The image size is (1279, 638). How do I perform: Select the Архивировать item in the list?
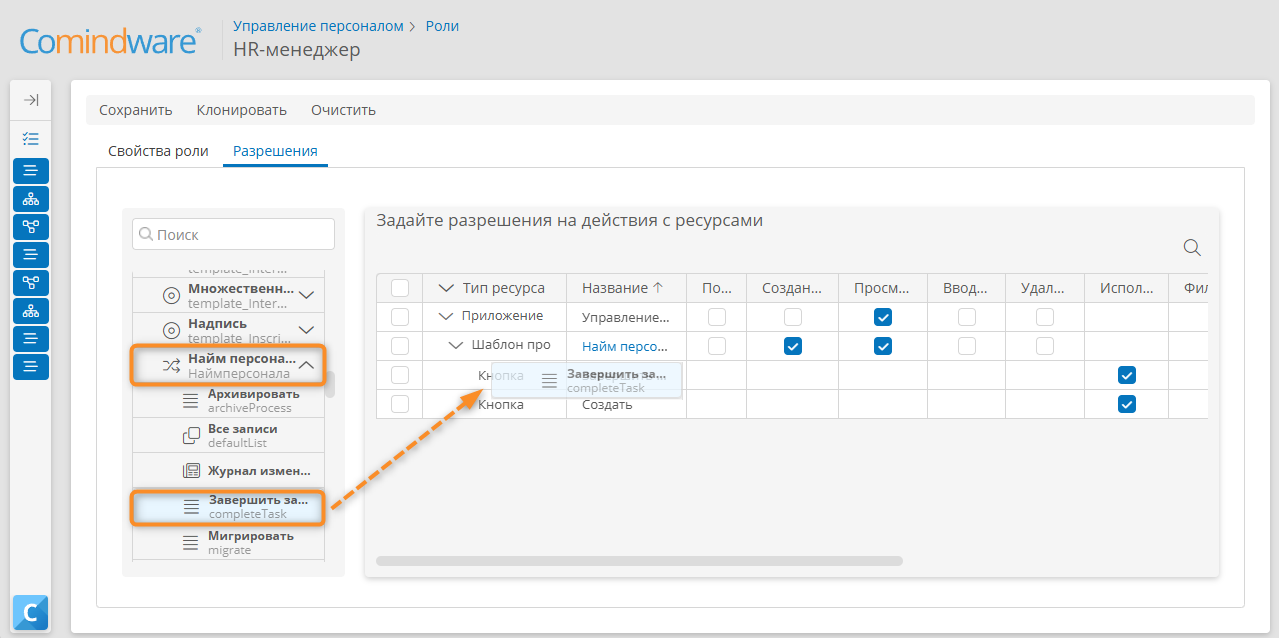tap(228, 400)
